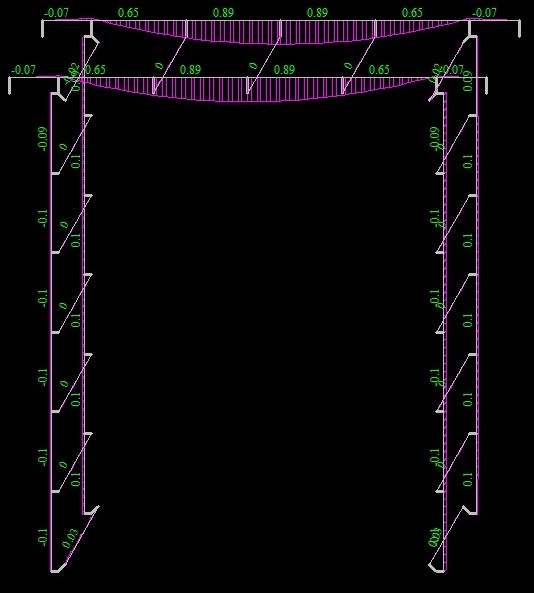Viewport: 534px width, 593px height.
Task: Click the left 0.65 value on lower beam
Action: click(x=95, y=70)
